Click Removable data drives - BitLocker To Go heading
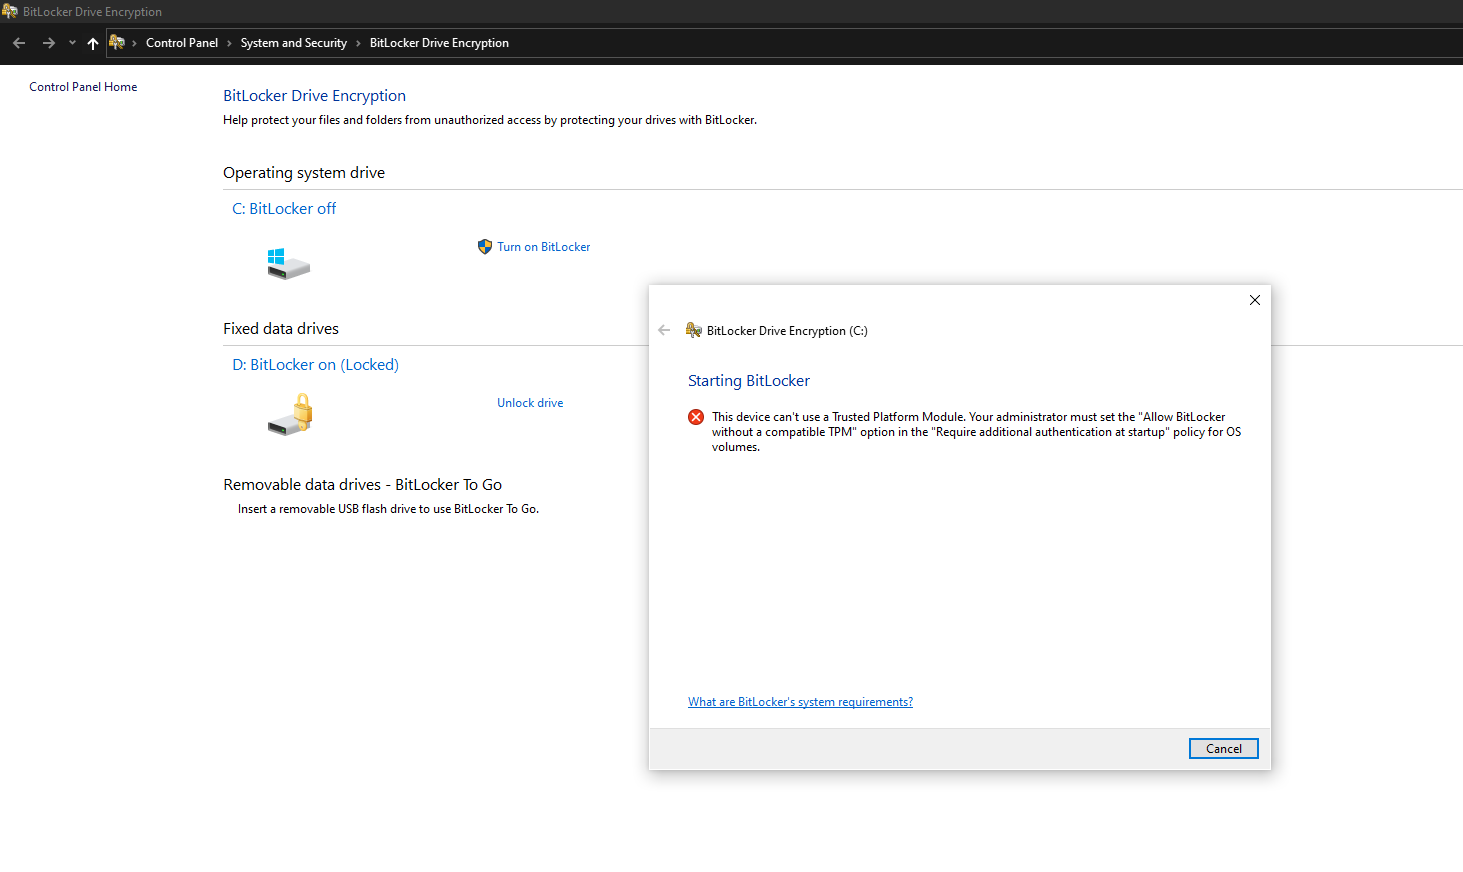Screen dimensions: 1463x872 pos(363,484)
